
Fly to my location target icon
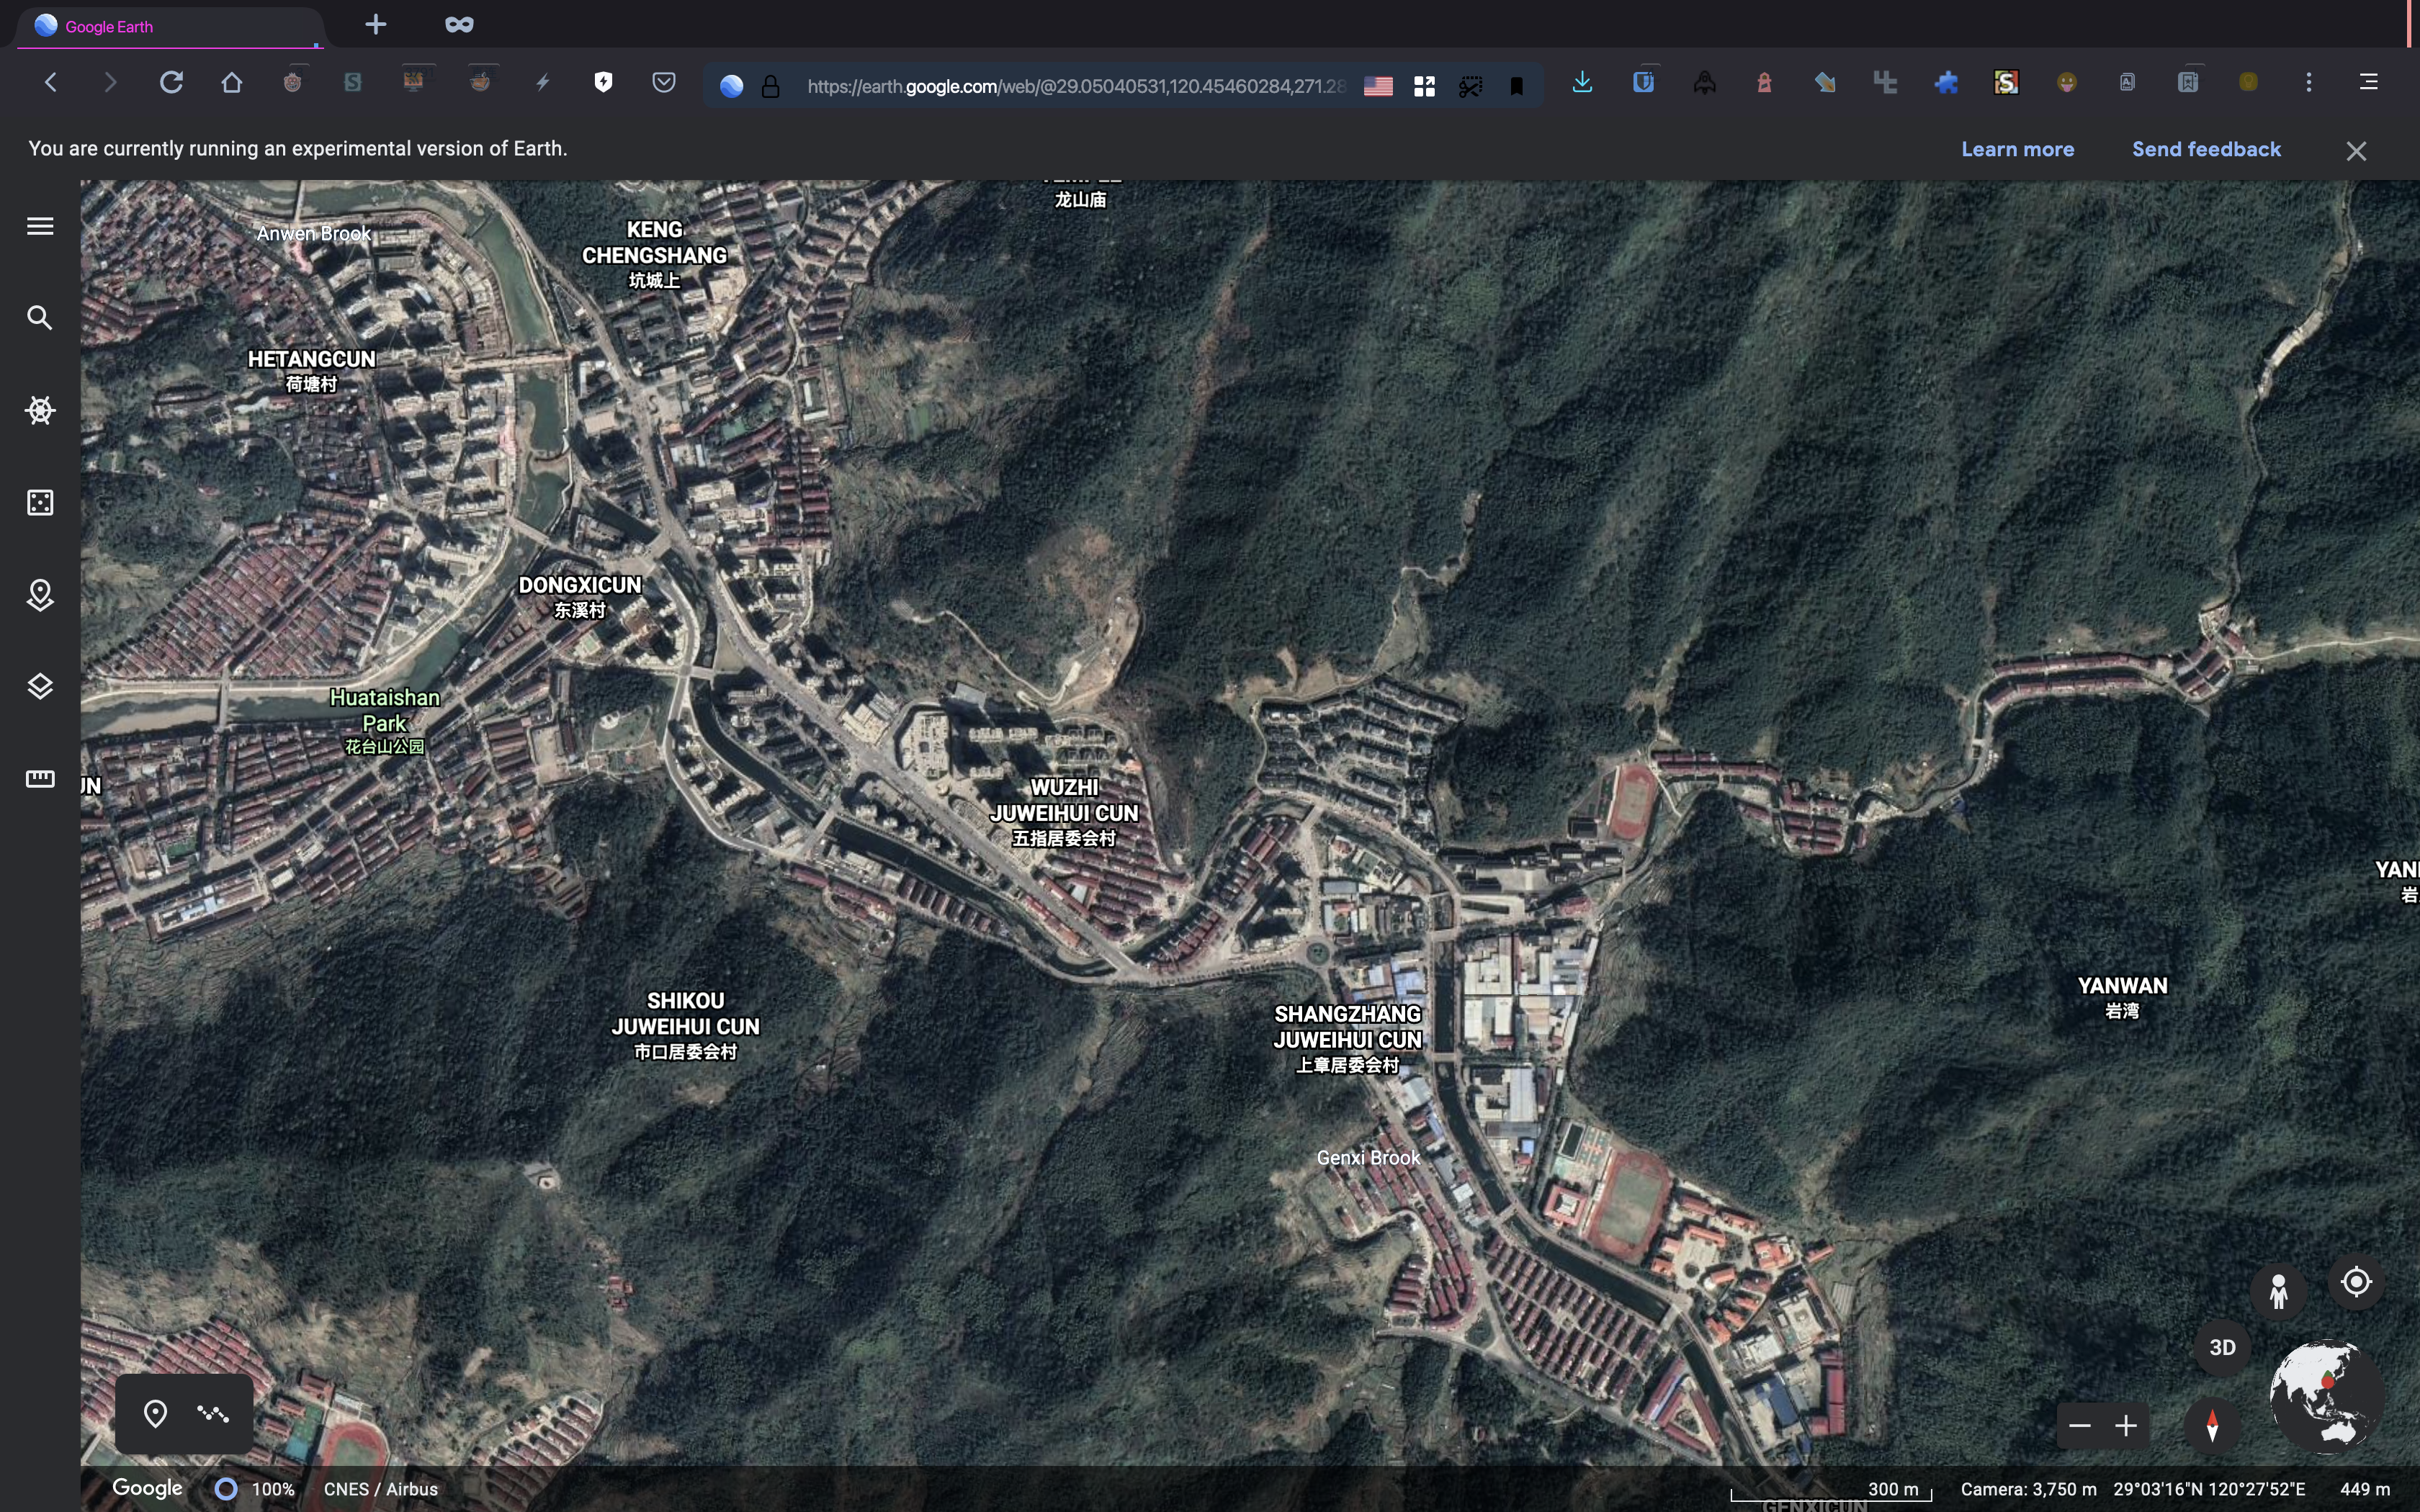pyautogui.click(x=2356, y=1282)
